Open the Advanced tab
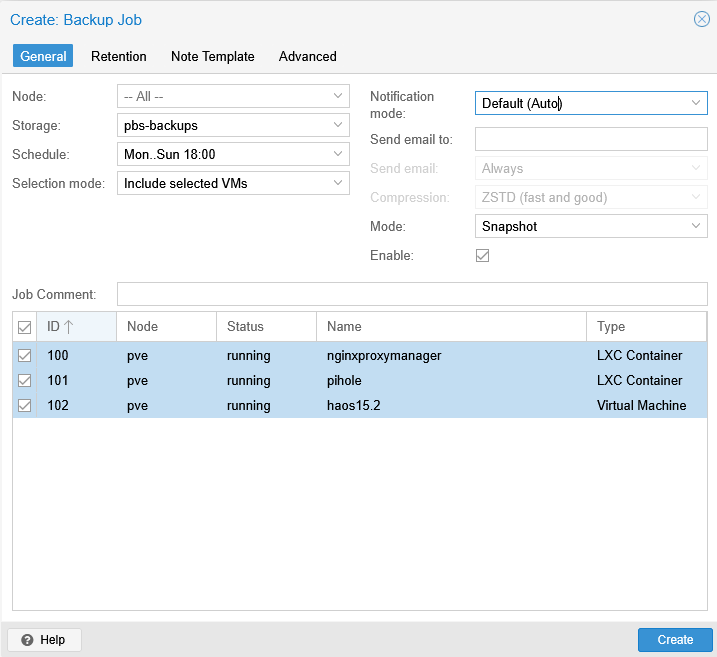 pos(308,56)
